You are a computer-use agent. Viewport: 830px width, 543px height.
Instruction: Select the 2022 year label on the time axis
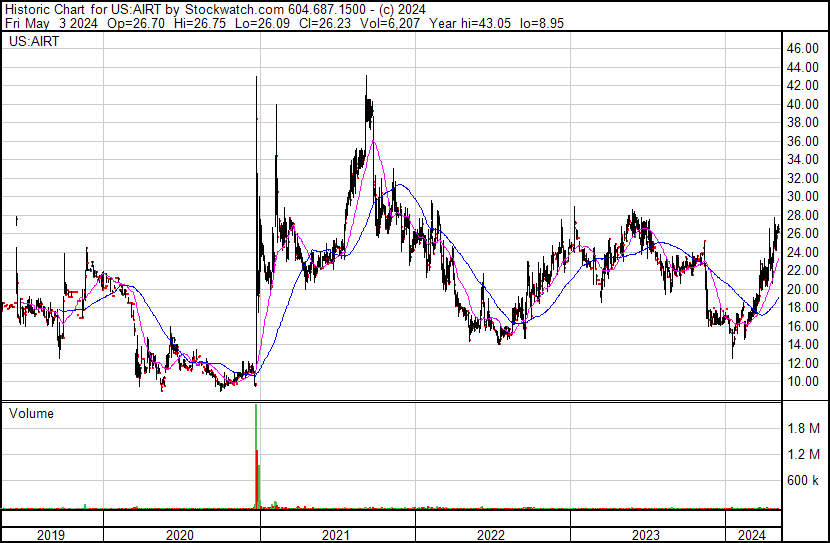[x=492, y=535]
